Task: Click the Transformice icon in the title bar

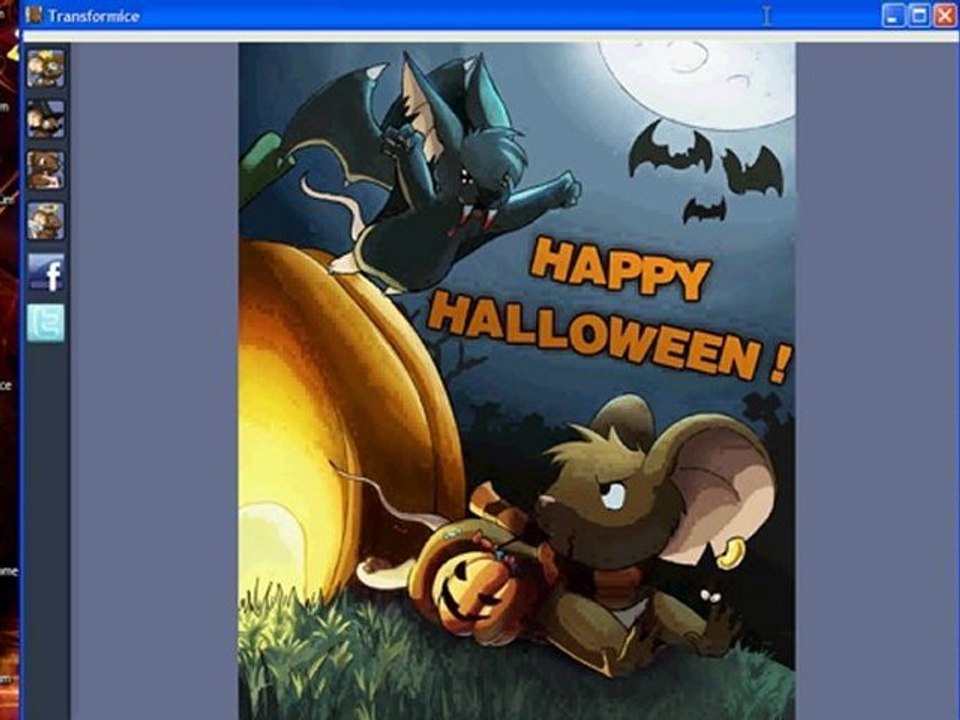Action: 34,15
